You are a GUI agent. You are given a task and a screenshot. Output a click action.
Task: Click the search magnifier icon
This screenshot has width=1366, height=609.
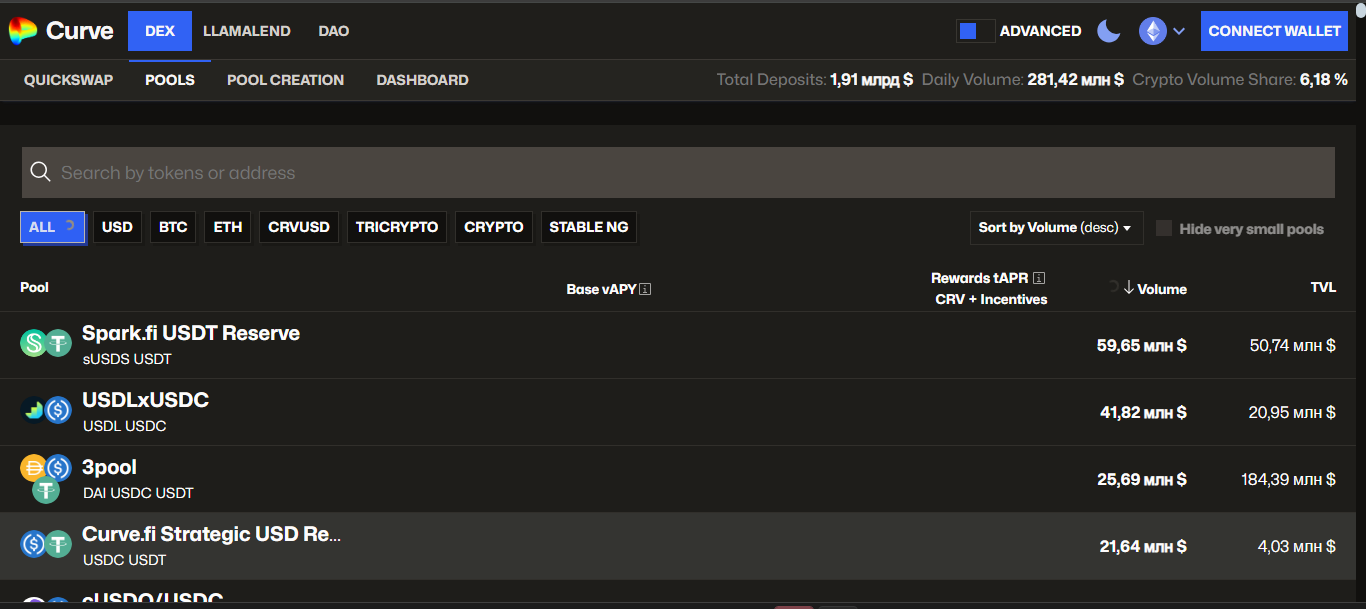(x=40, y=172)
